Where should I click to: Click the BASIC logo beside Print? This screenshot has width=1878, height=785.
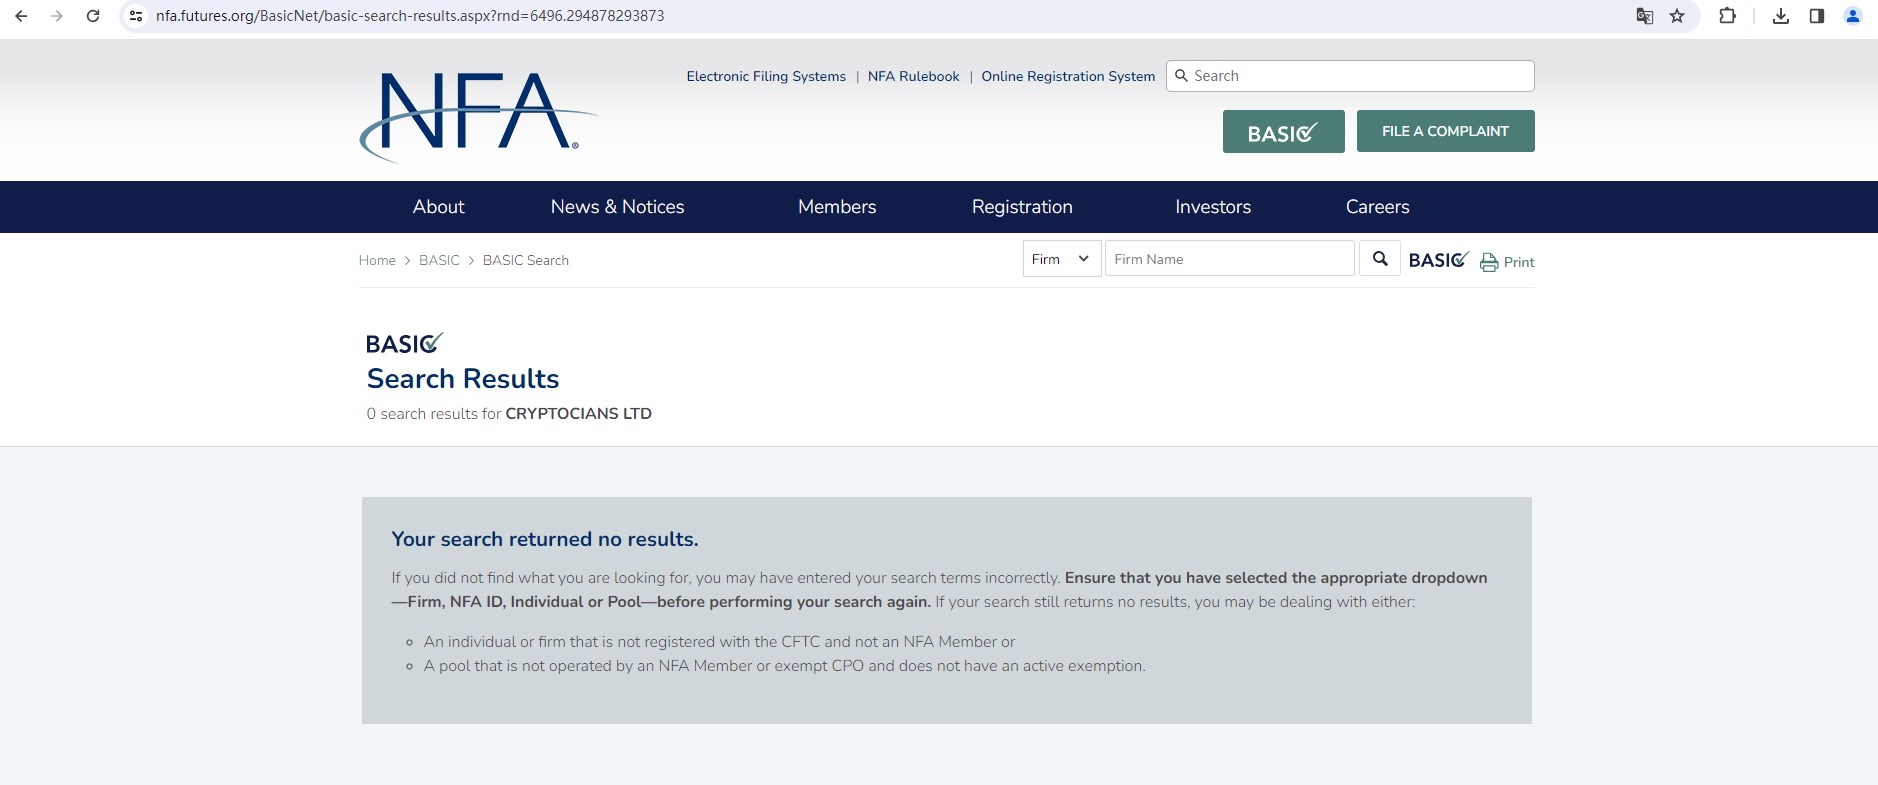pyautogui.click(x=1439, y=260)
